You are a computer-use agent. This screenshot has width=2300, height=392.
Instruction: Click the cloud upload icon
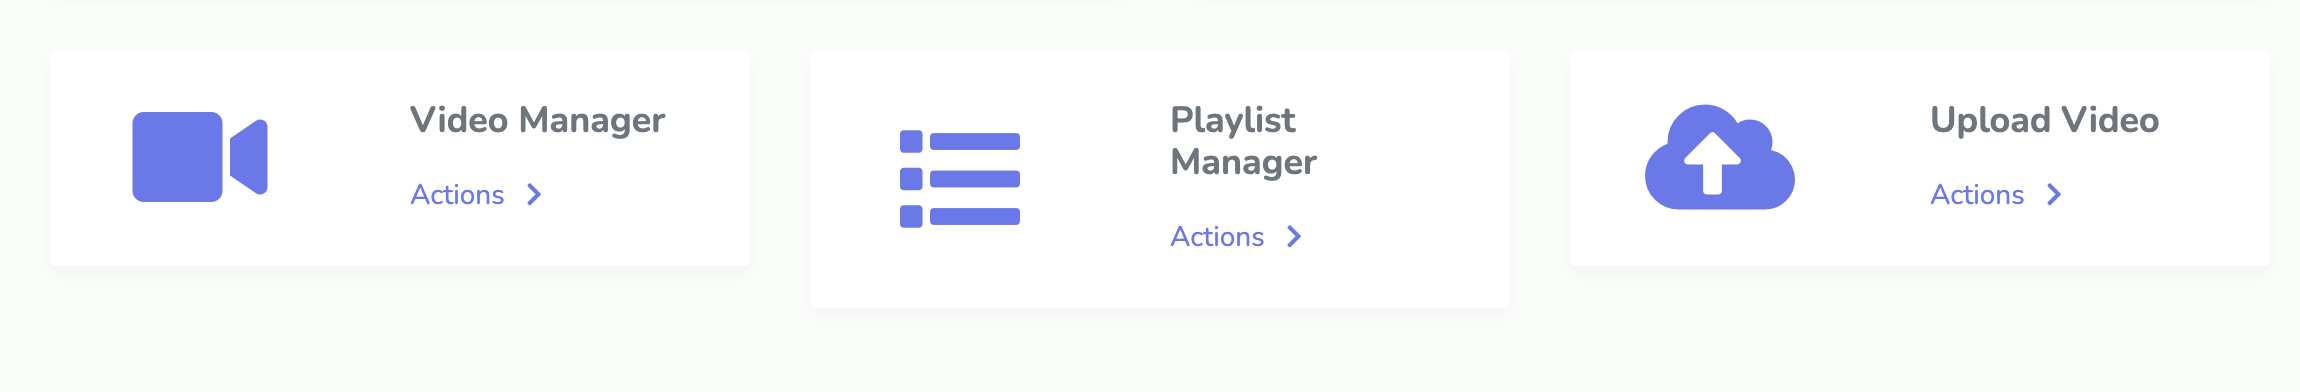[x=1720, y=157]
